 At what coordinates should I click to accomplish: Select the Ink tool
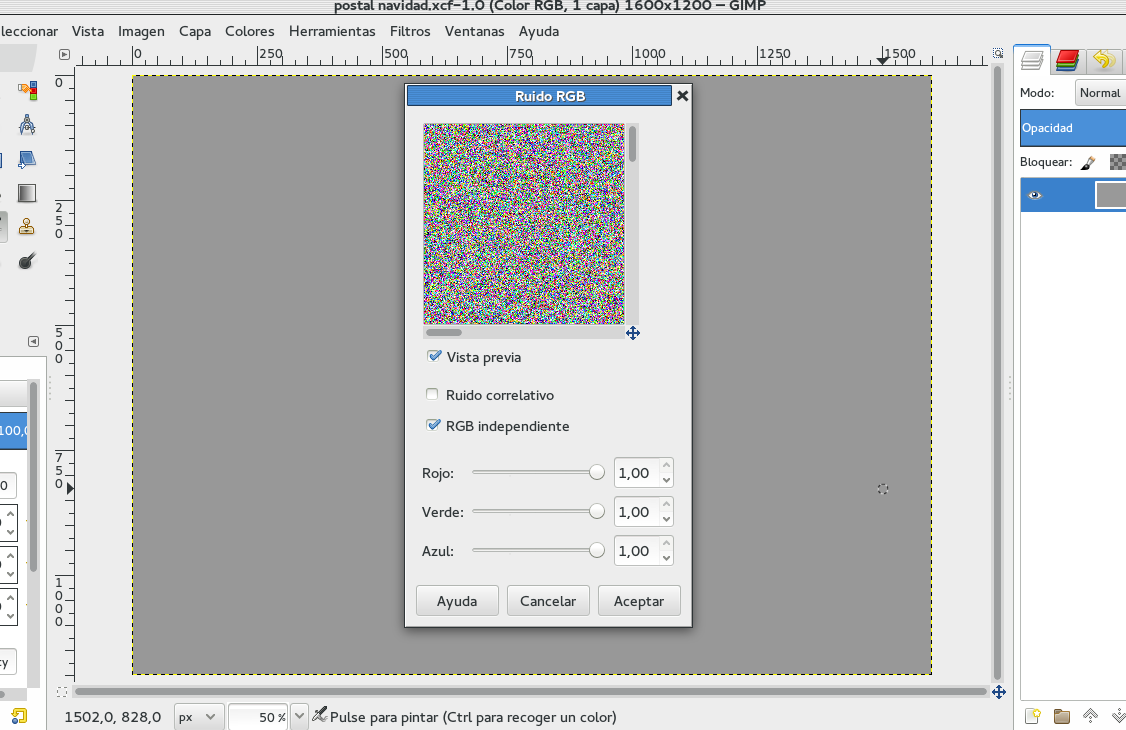coord(27,260)
